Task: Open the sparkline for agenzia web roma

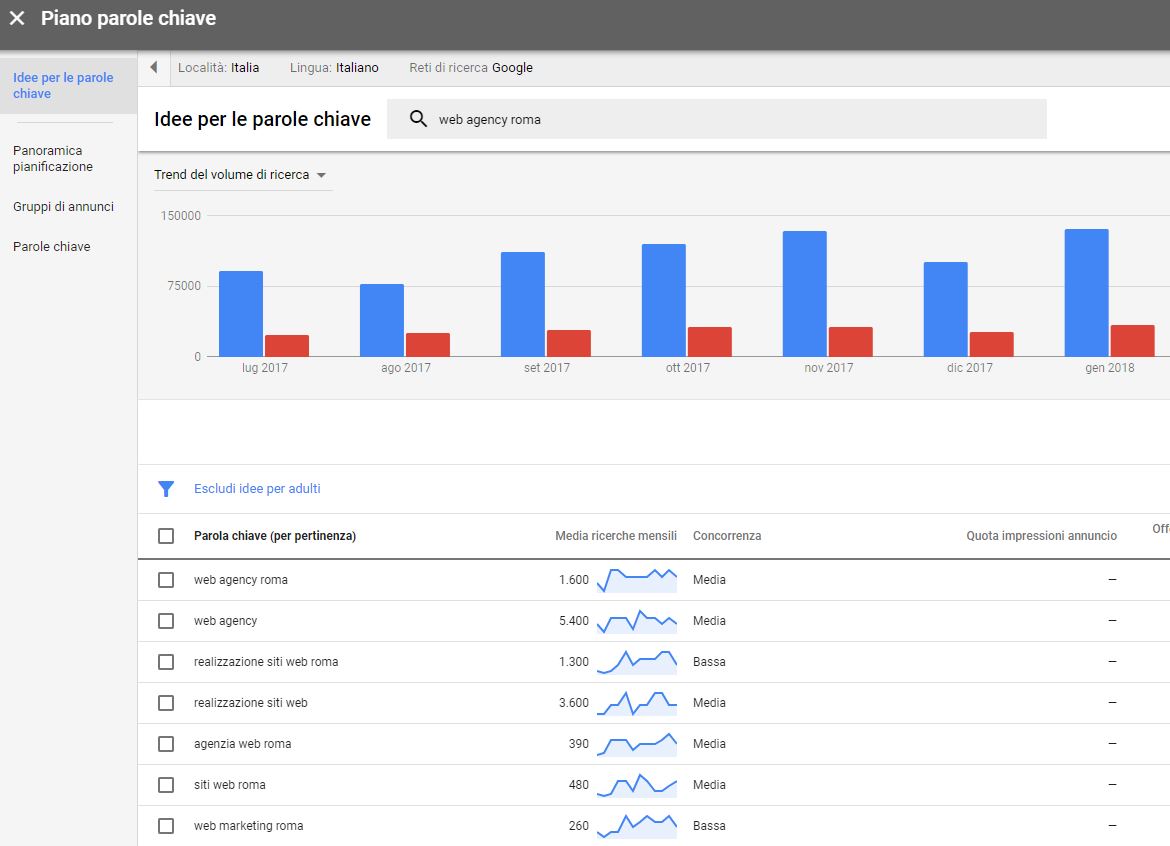Action: point(636,744)
